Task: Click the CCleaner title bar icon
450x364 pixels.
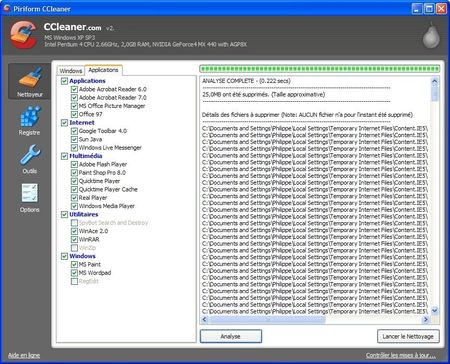Action: click(7, 8)
